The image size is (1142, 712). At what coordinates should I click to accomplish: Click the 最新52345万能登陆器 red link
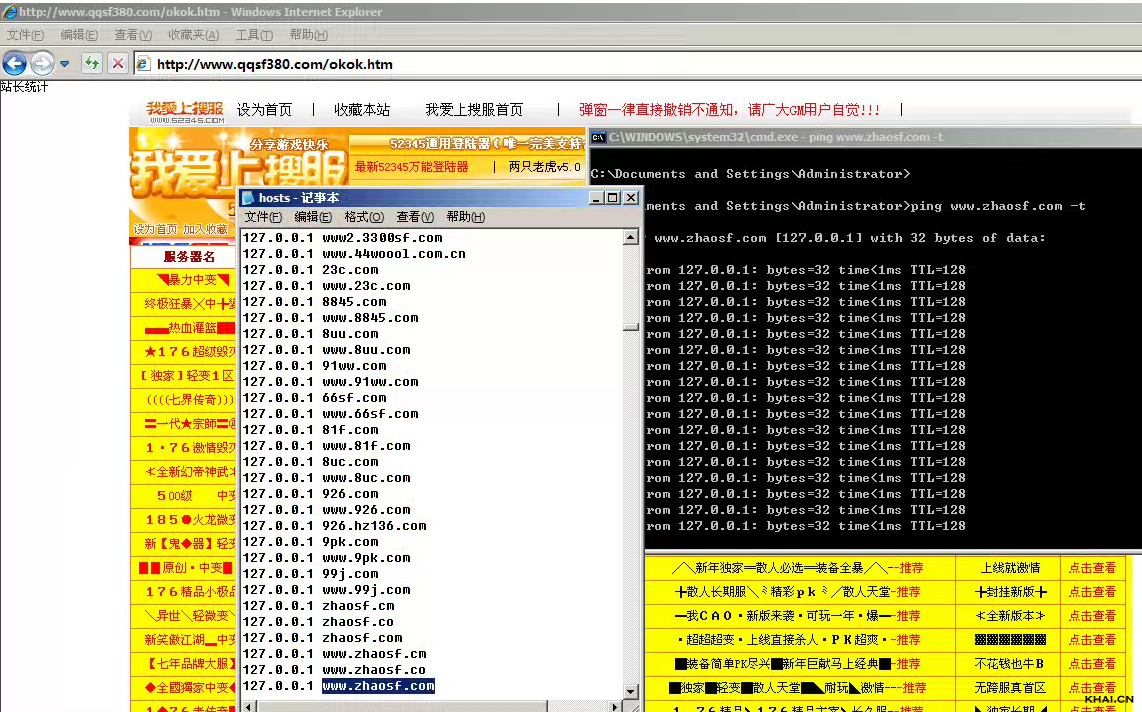411,167
